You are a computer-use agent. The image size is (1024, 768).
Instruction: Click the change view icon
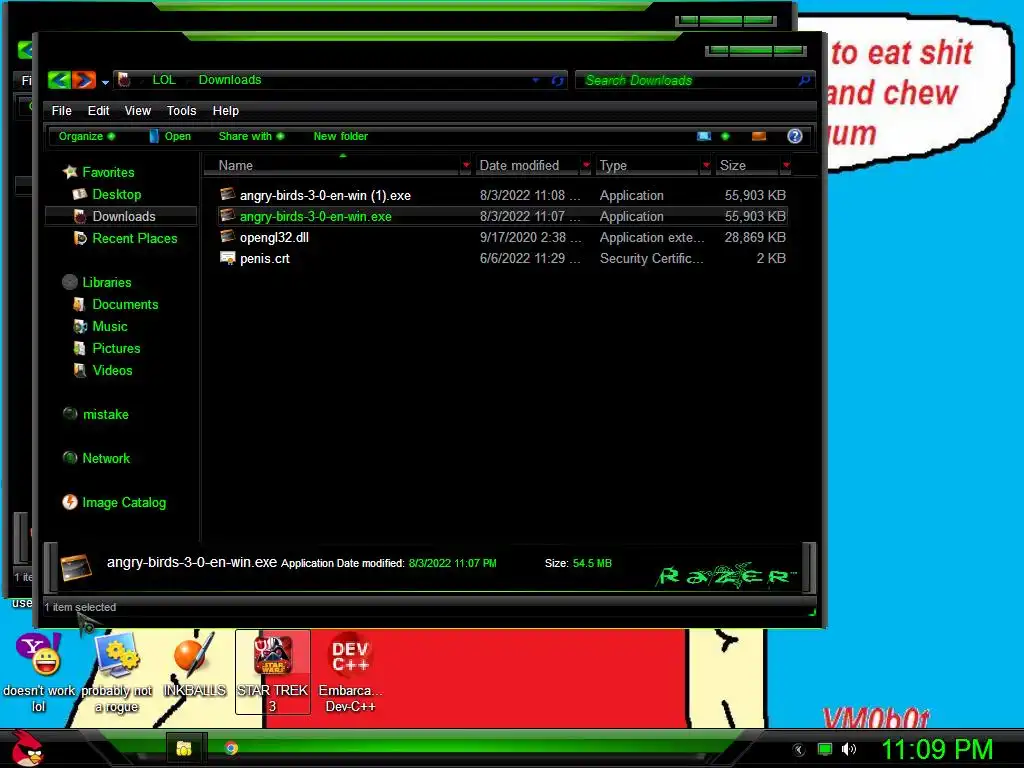click(x=703, y=136)
